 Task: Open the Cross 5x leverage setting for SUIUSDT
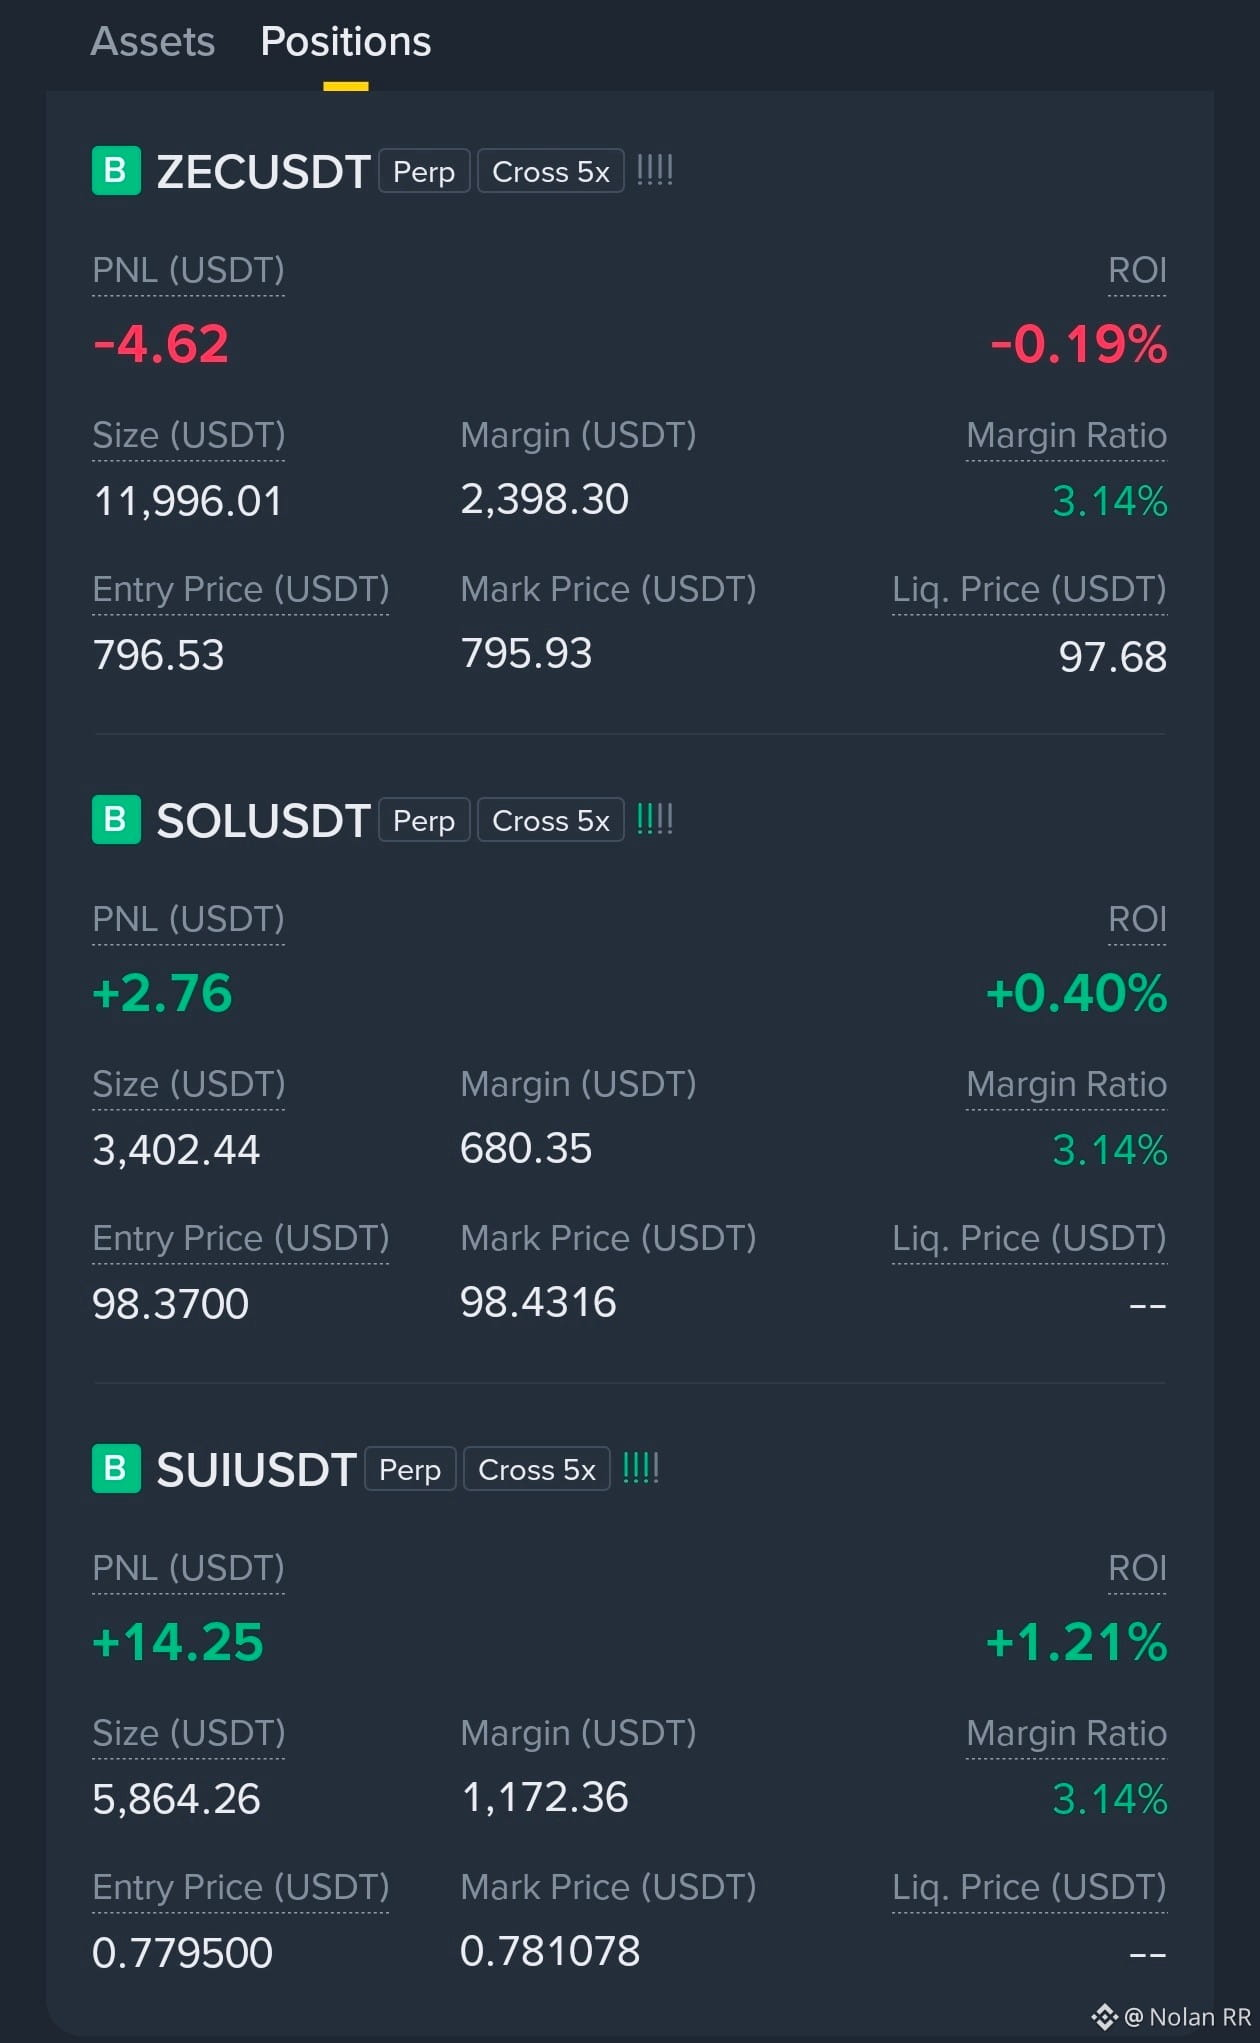(x=537, y=1469)
